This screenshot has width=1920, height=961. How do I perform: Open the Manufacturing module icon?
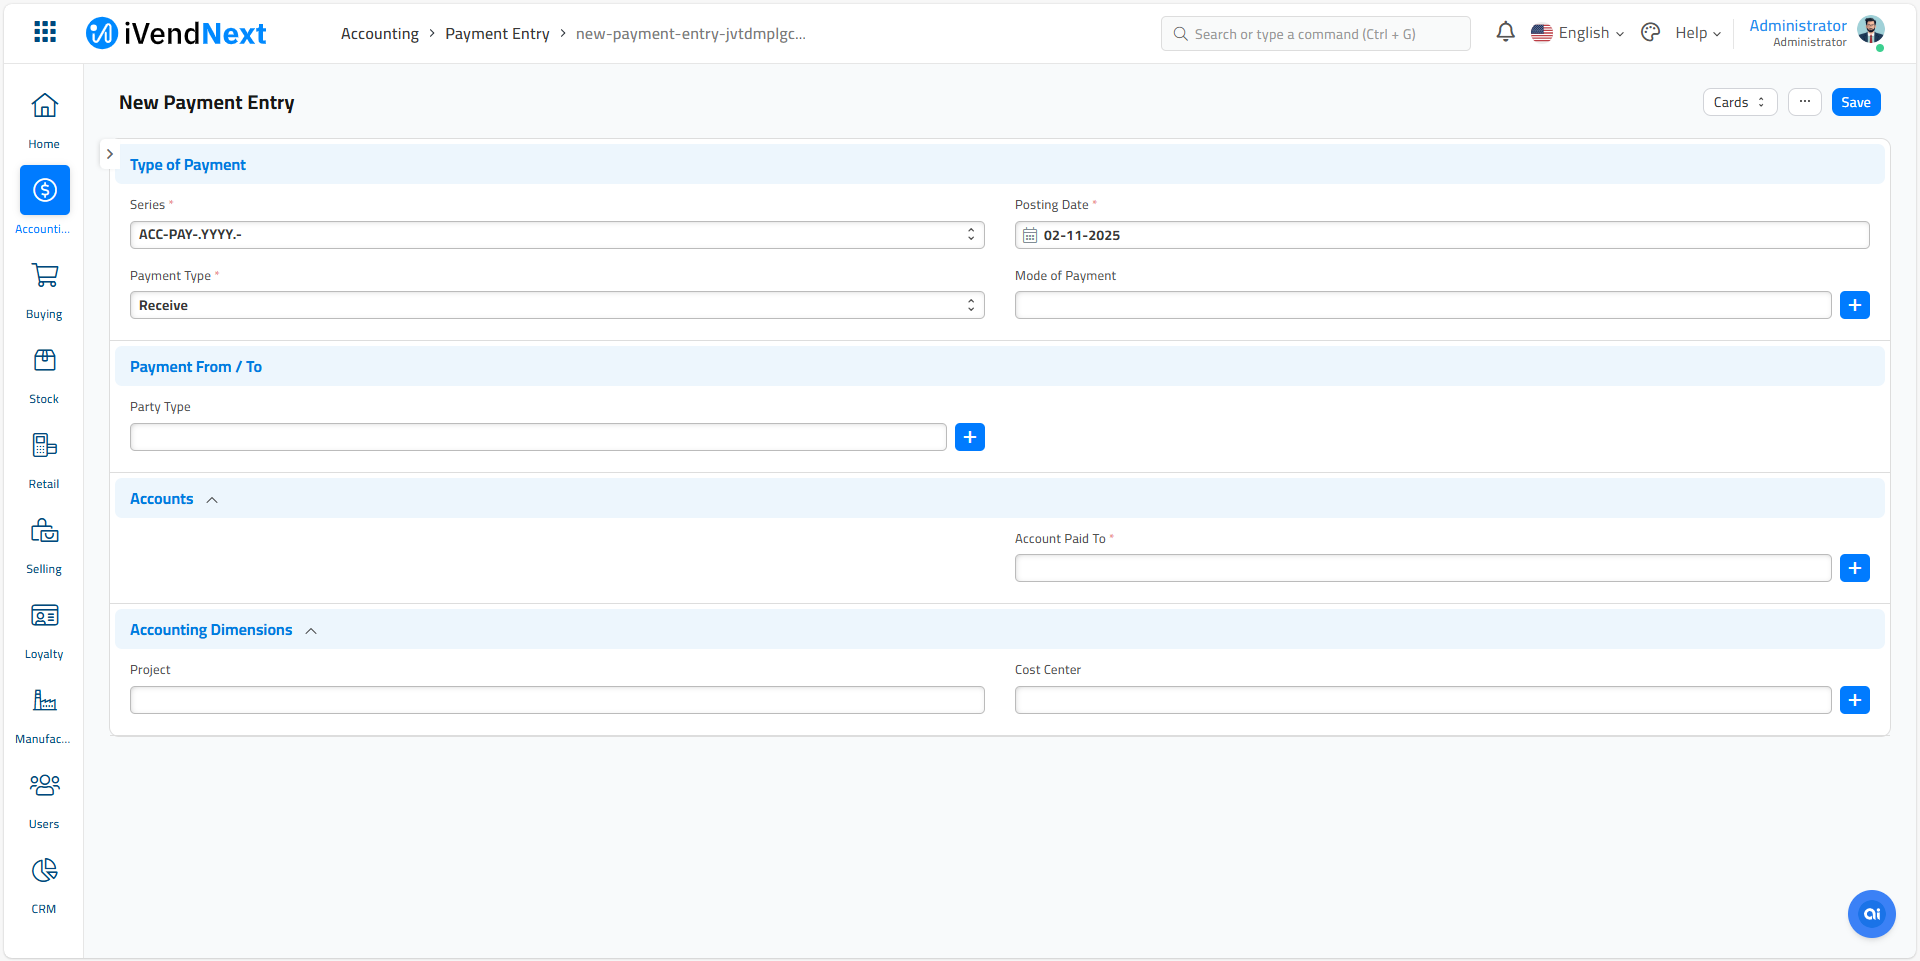point(44,701)
